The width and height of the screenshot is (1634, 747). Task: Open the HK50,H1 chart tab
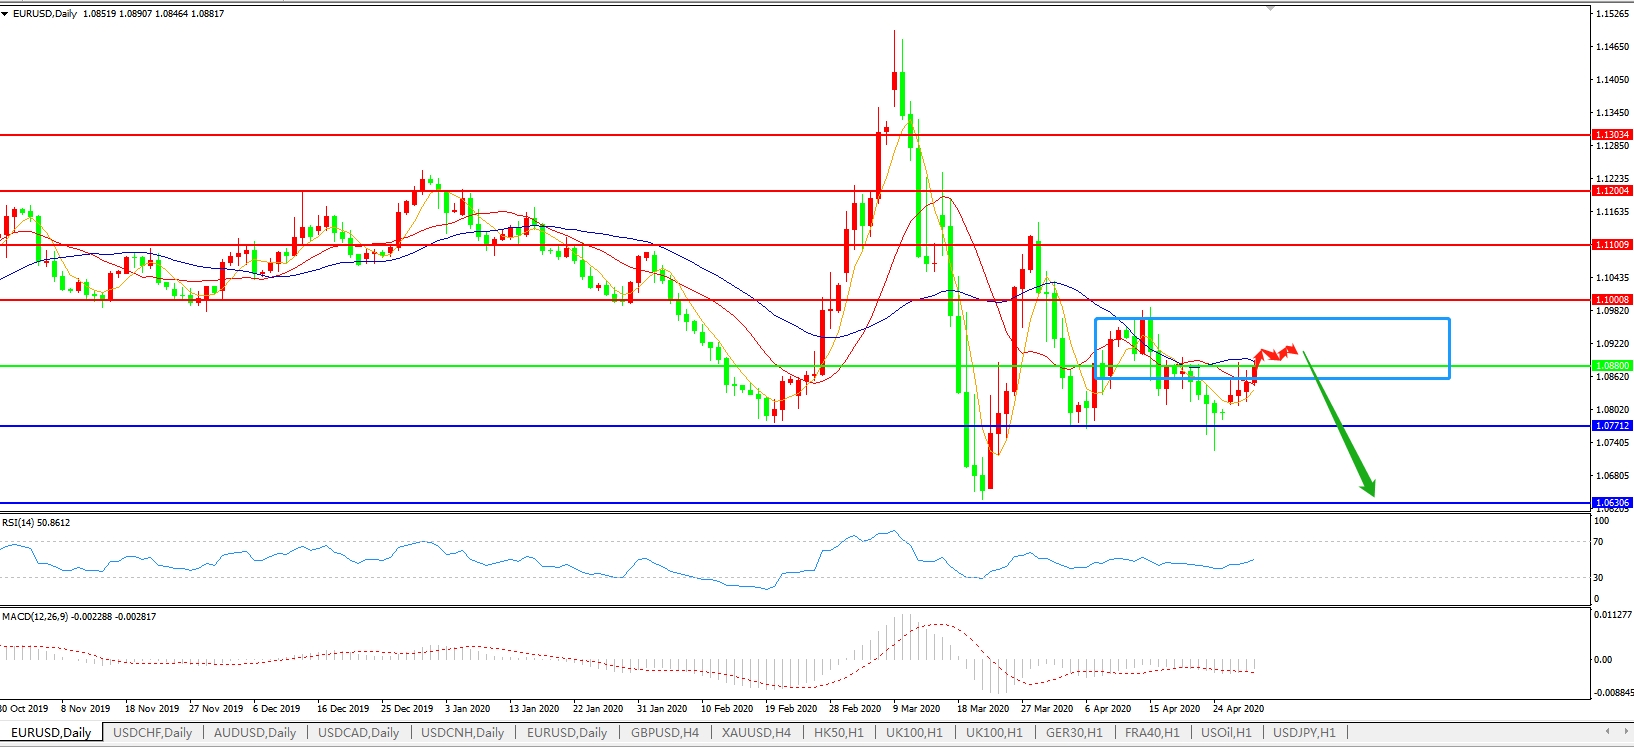[x=838, y=733]
